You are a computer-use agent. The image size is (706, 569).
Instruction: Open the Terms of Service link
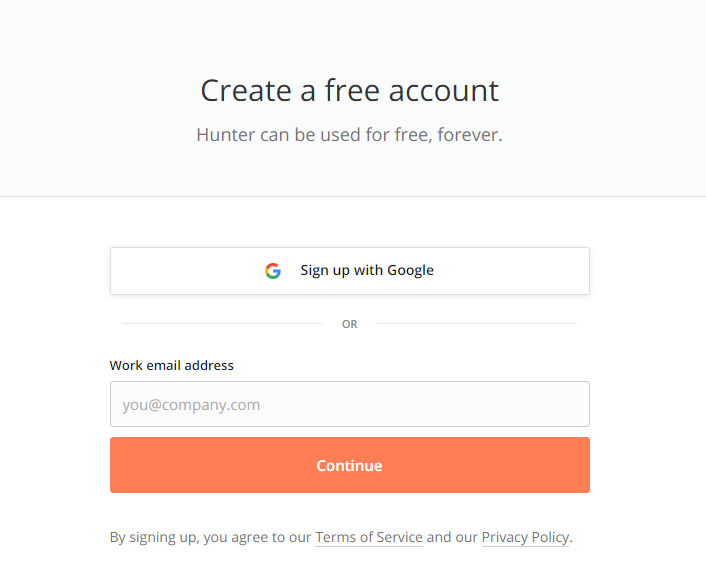pyautogui.click(x=369, y=537)
